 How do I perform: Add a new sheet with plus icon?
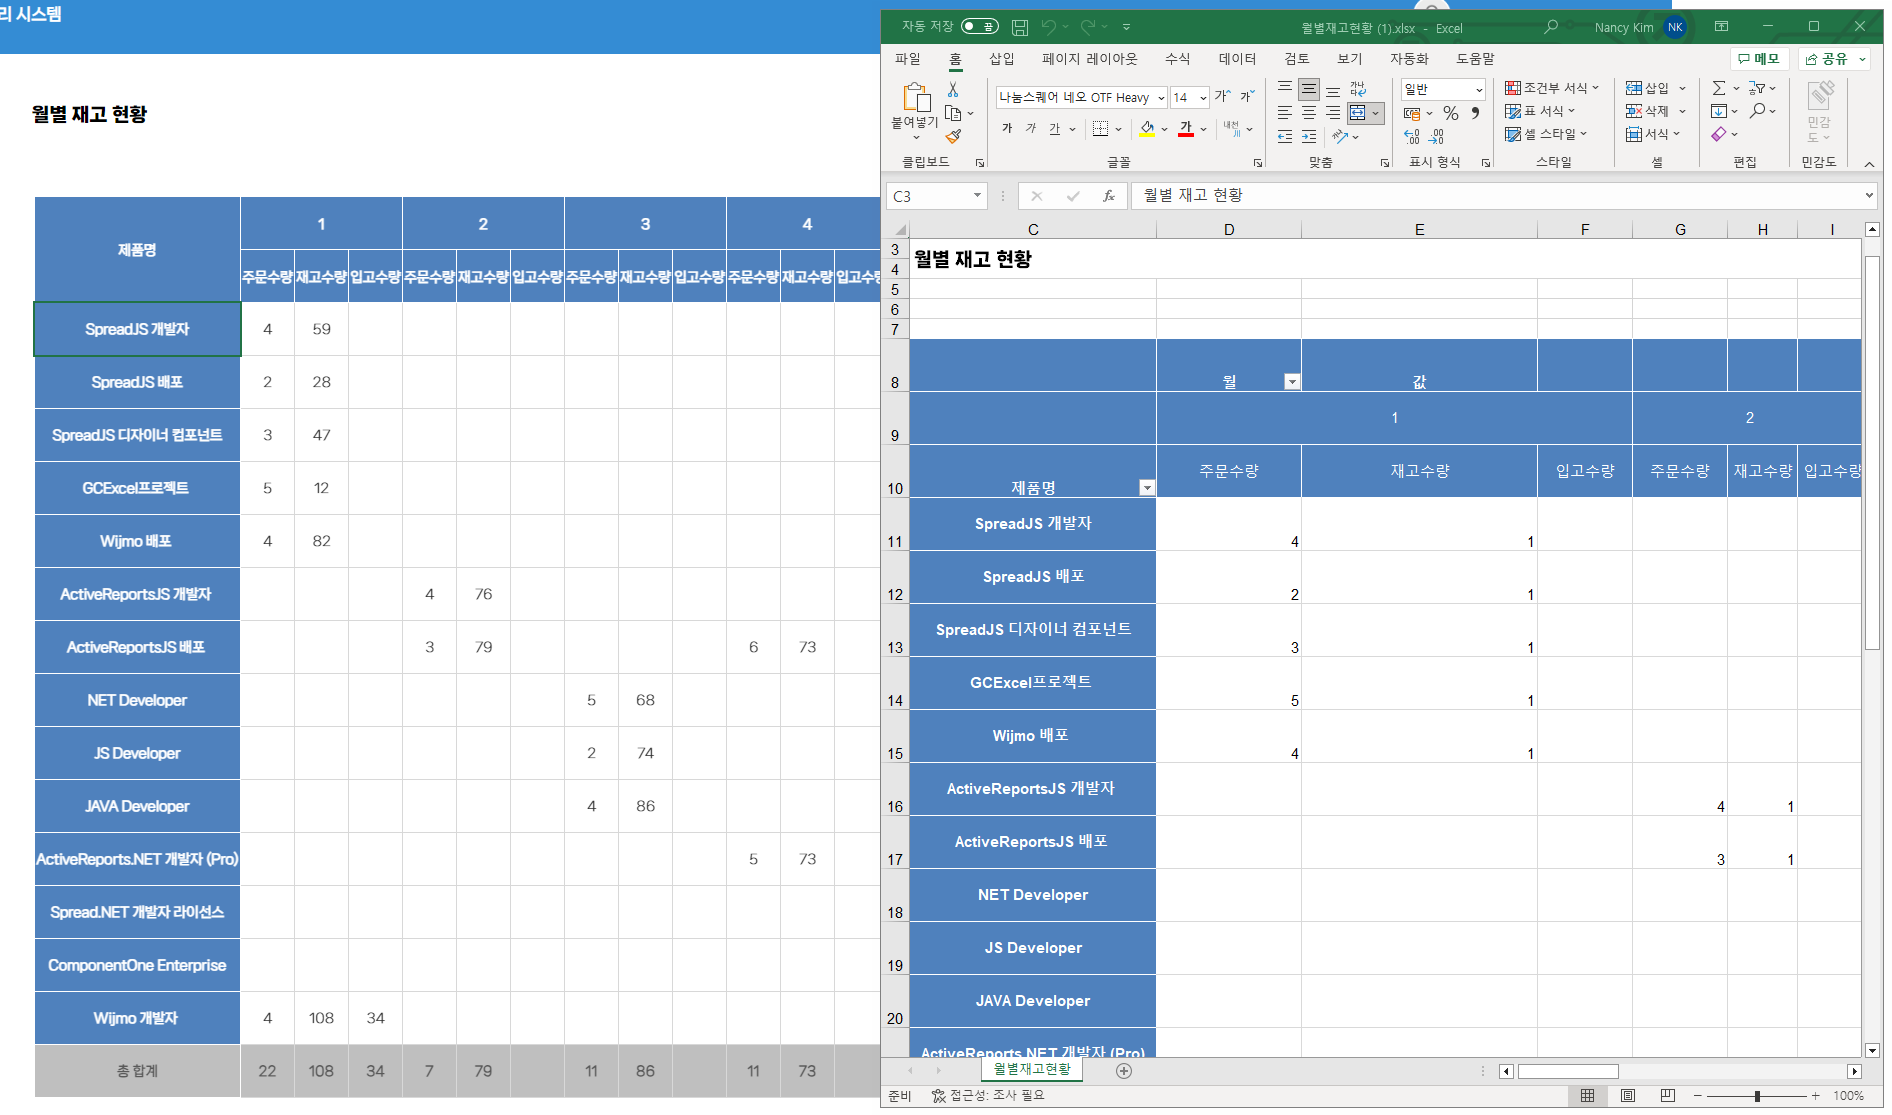pyautogui.click(x=1124, y=1071)
